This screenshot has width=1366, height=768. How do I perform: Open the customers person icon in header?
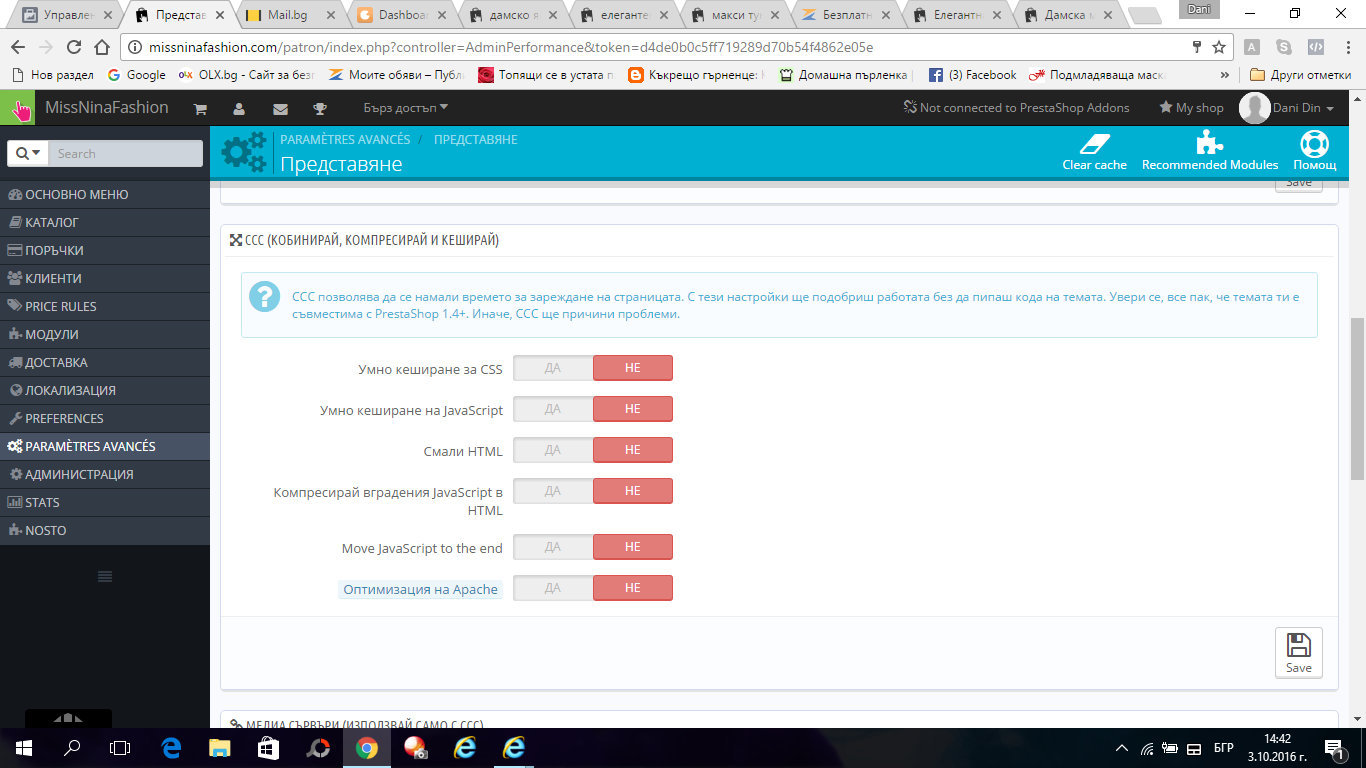coord(239,109)
